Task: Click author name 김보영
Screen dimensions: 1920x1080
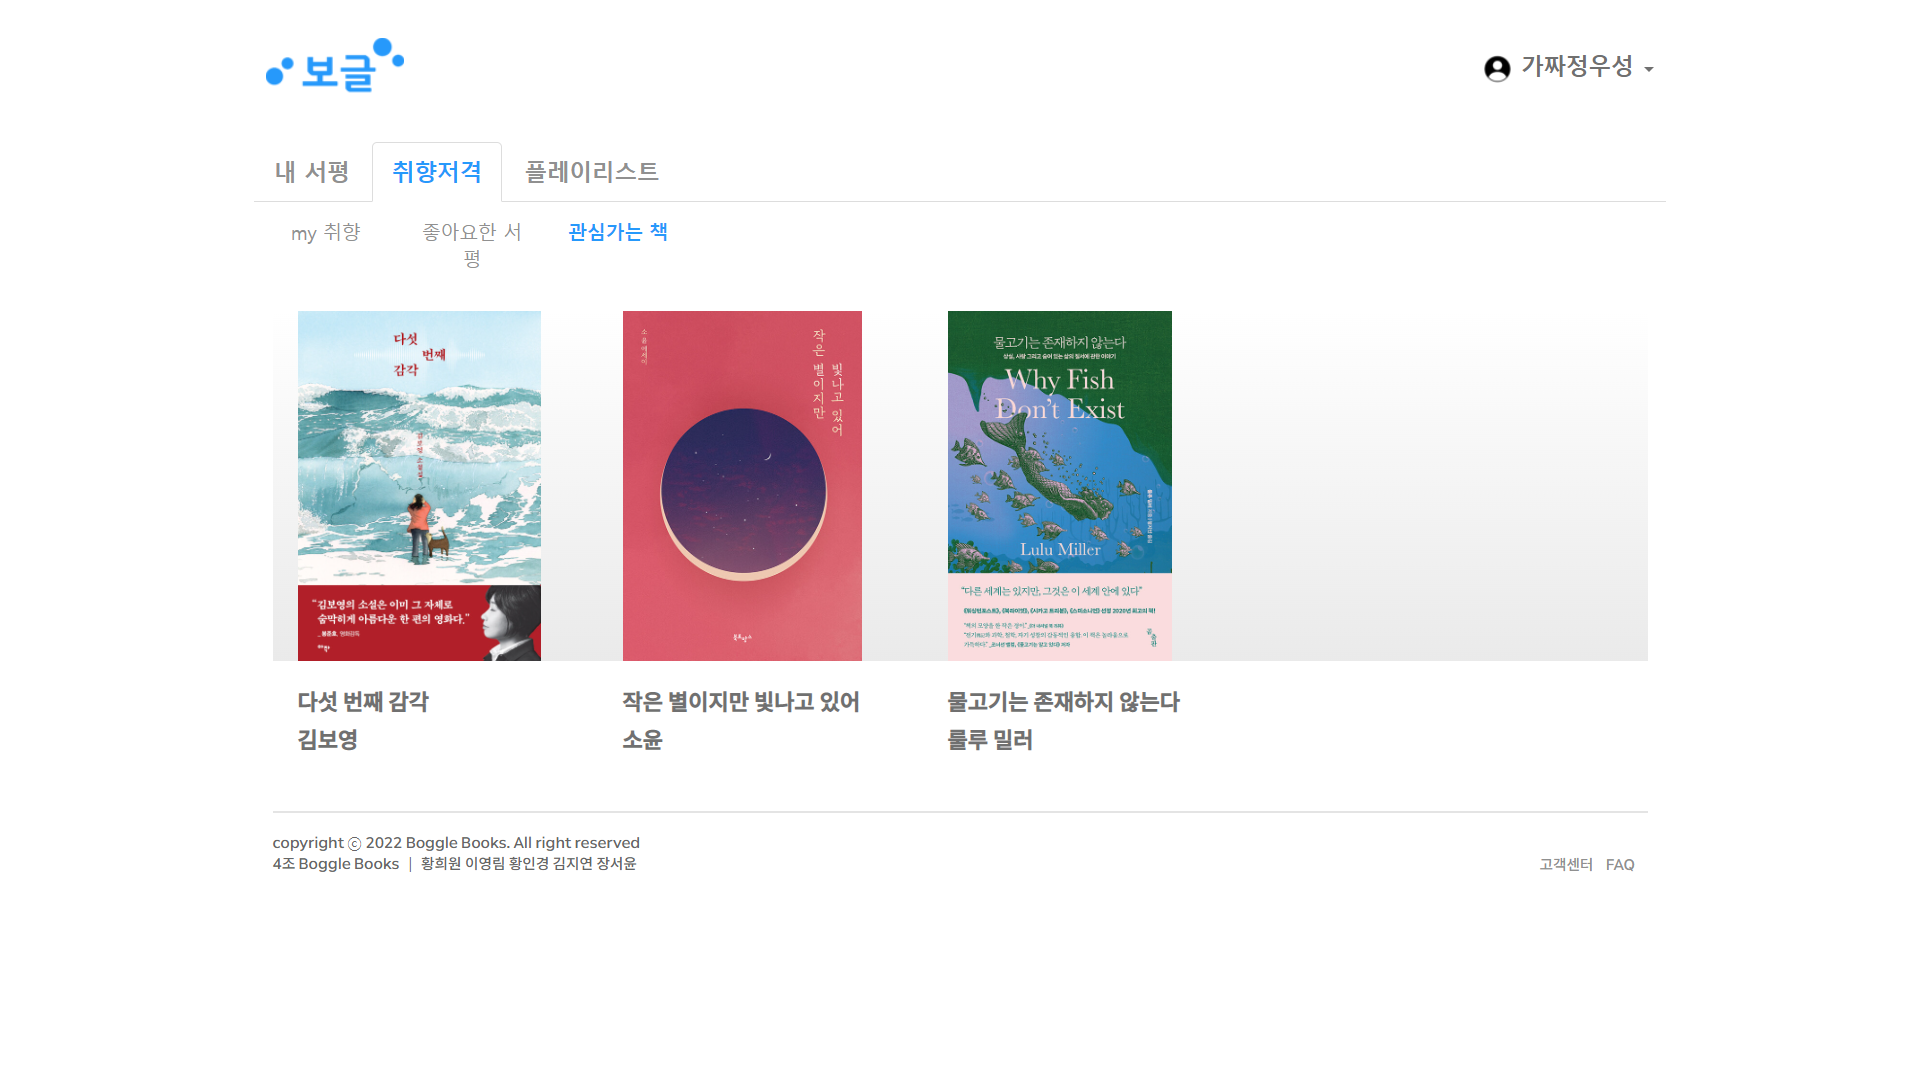Action: (x=328, y=740)
